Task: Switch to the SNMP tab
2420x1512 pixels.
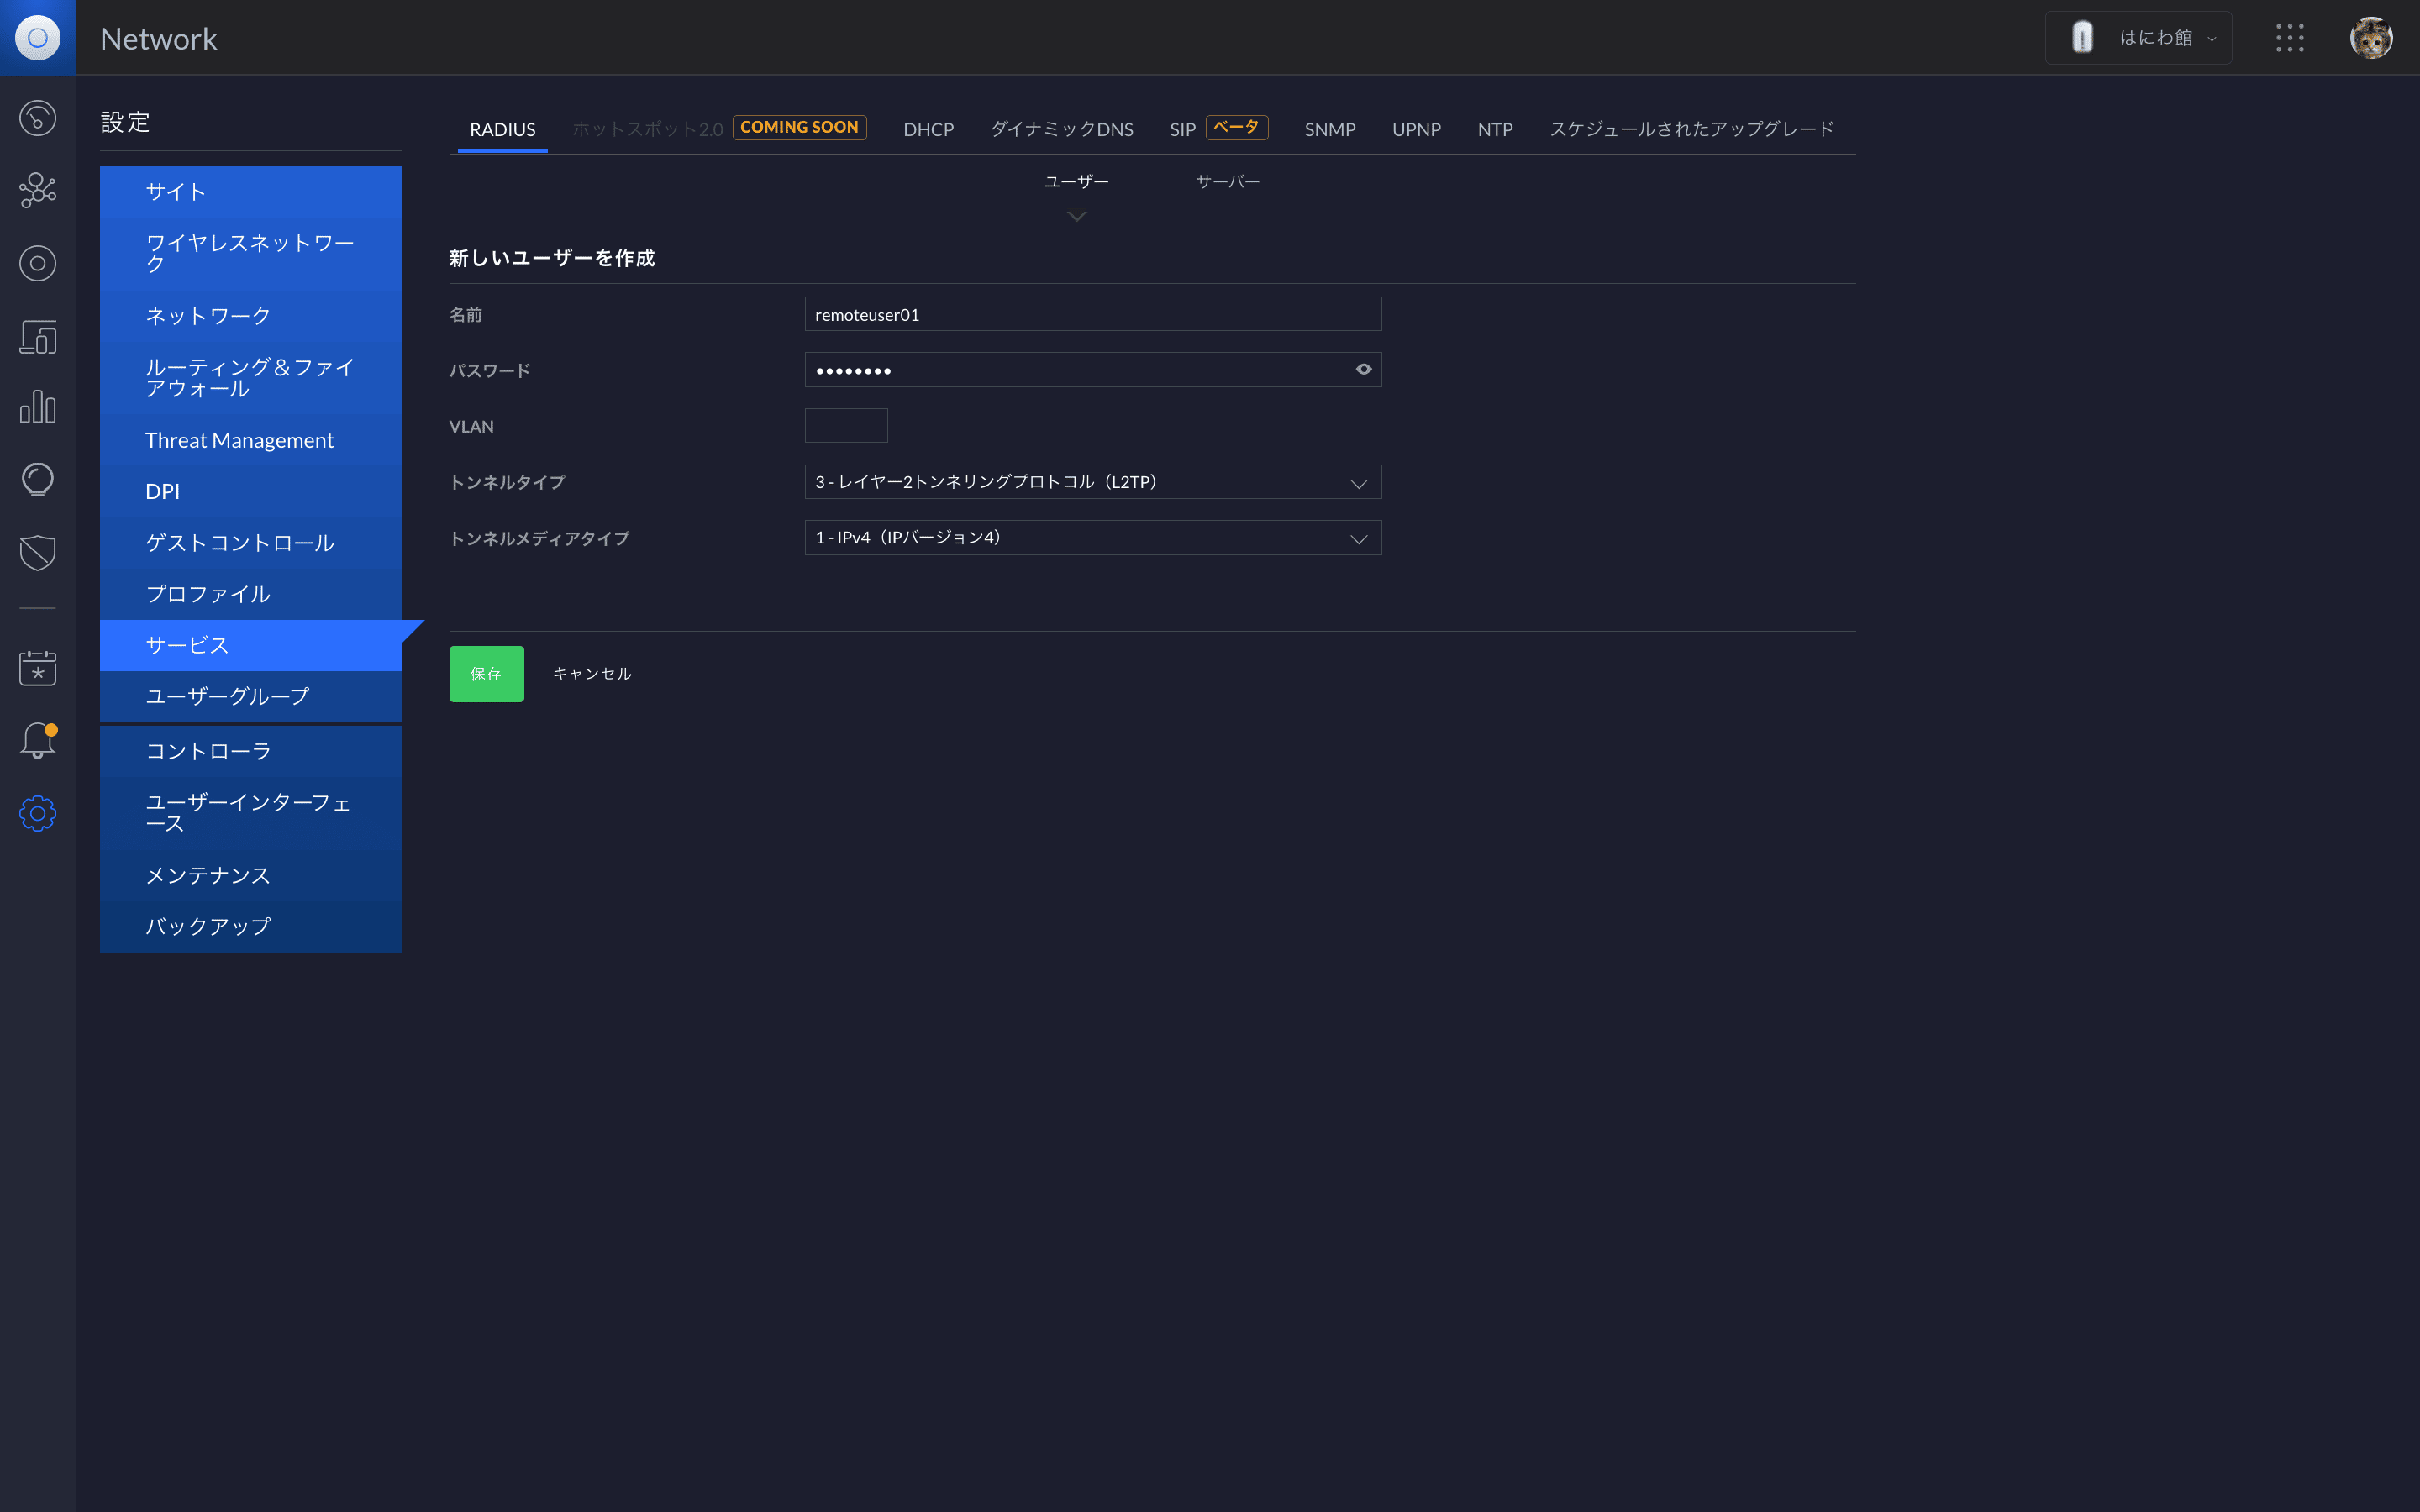Action: click(1330, 129)
